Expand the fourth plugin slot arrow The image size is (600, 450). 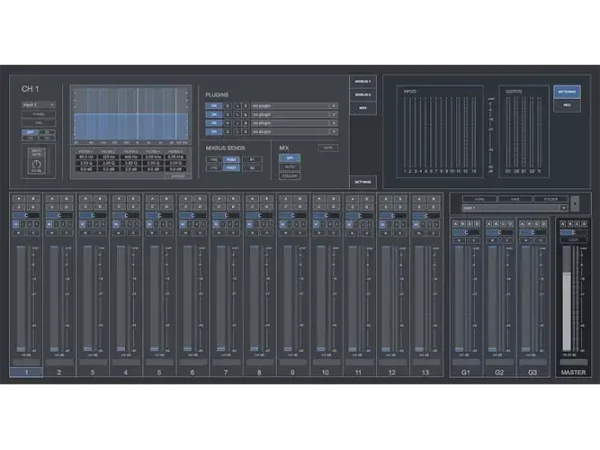[x=333, y=132]
